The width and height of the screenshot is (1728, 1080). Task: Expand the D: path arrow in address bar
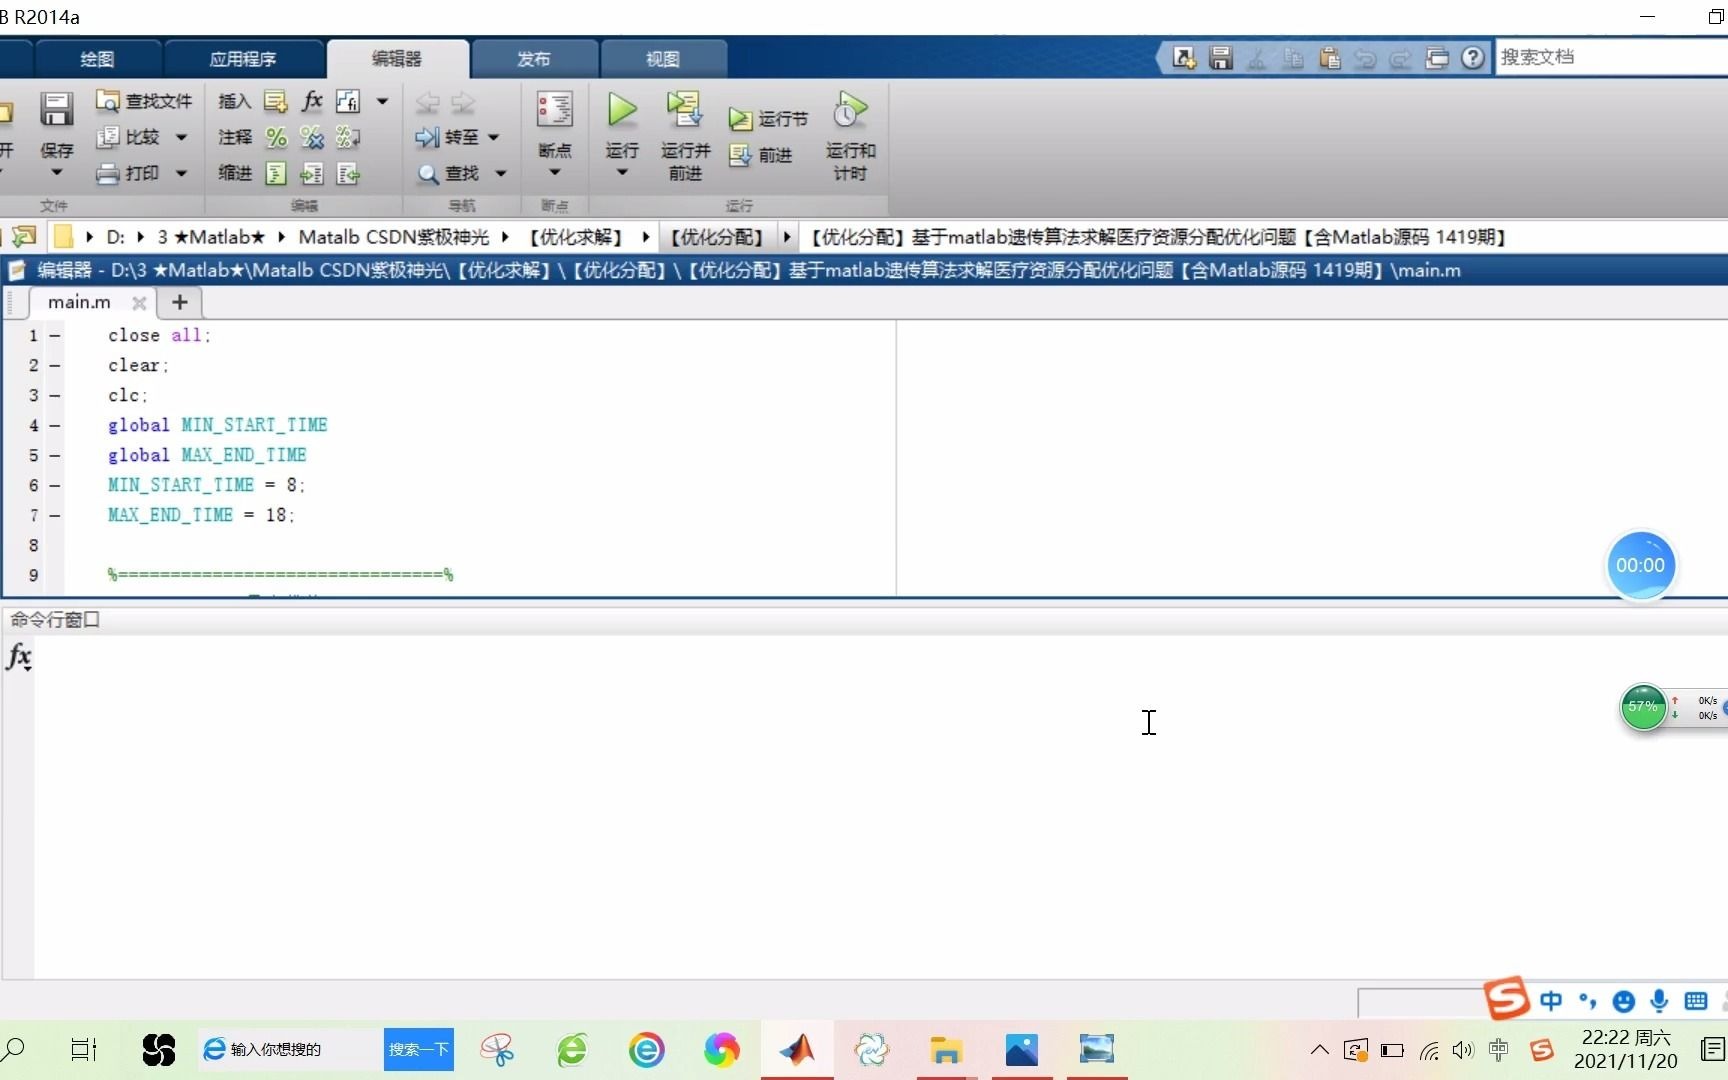(x=140, y=237)
